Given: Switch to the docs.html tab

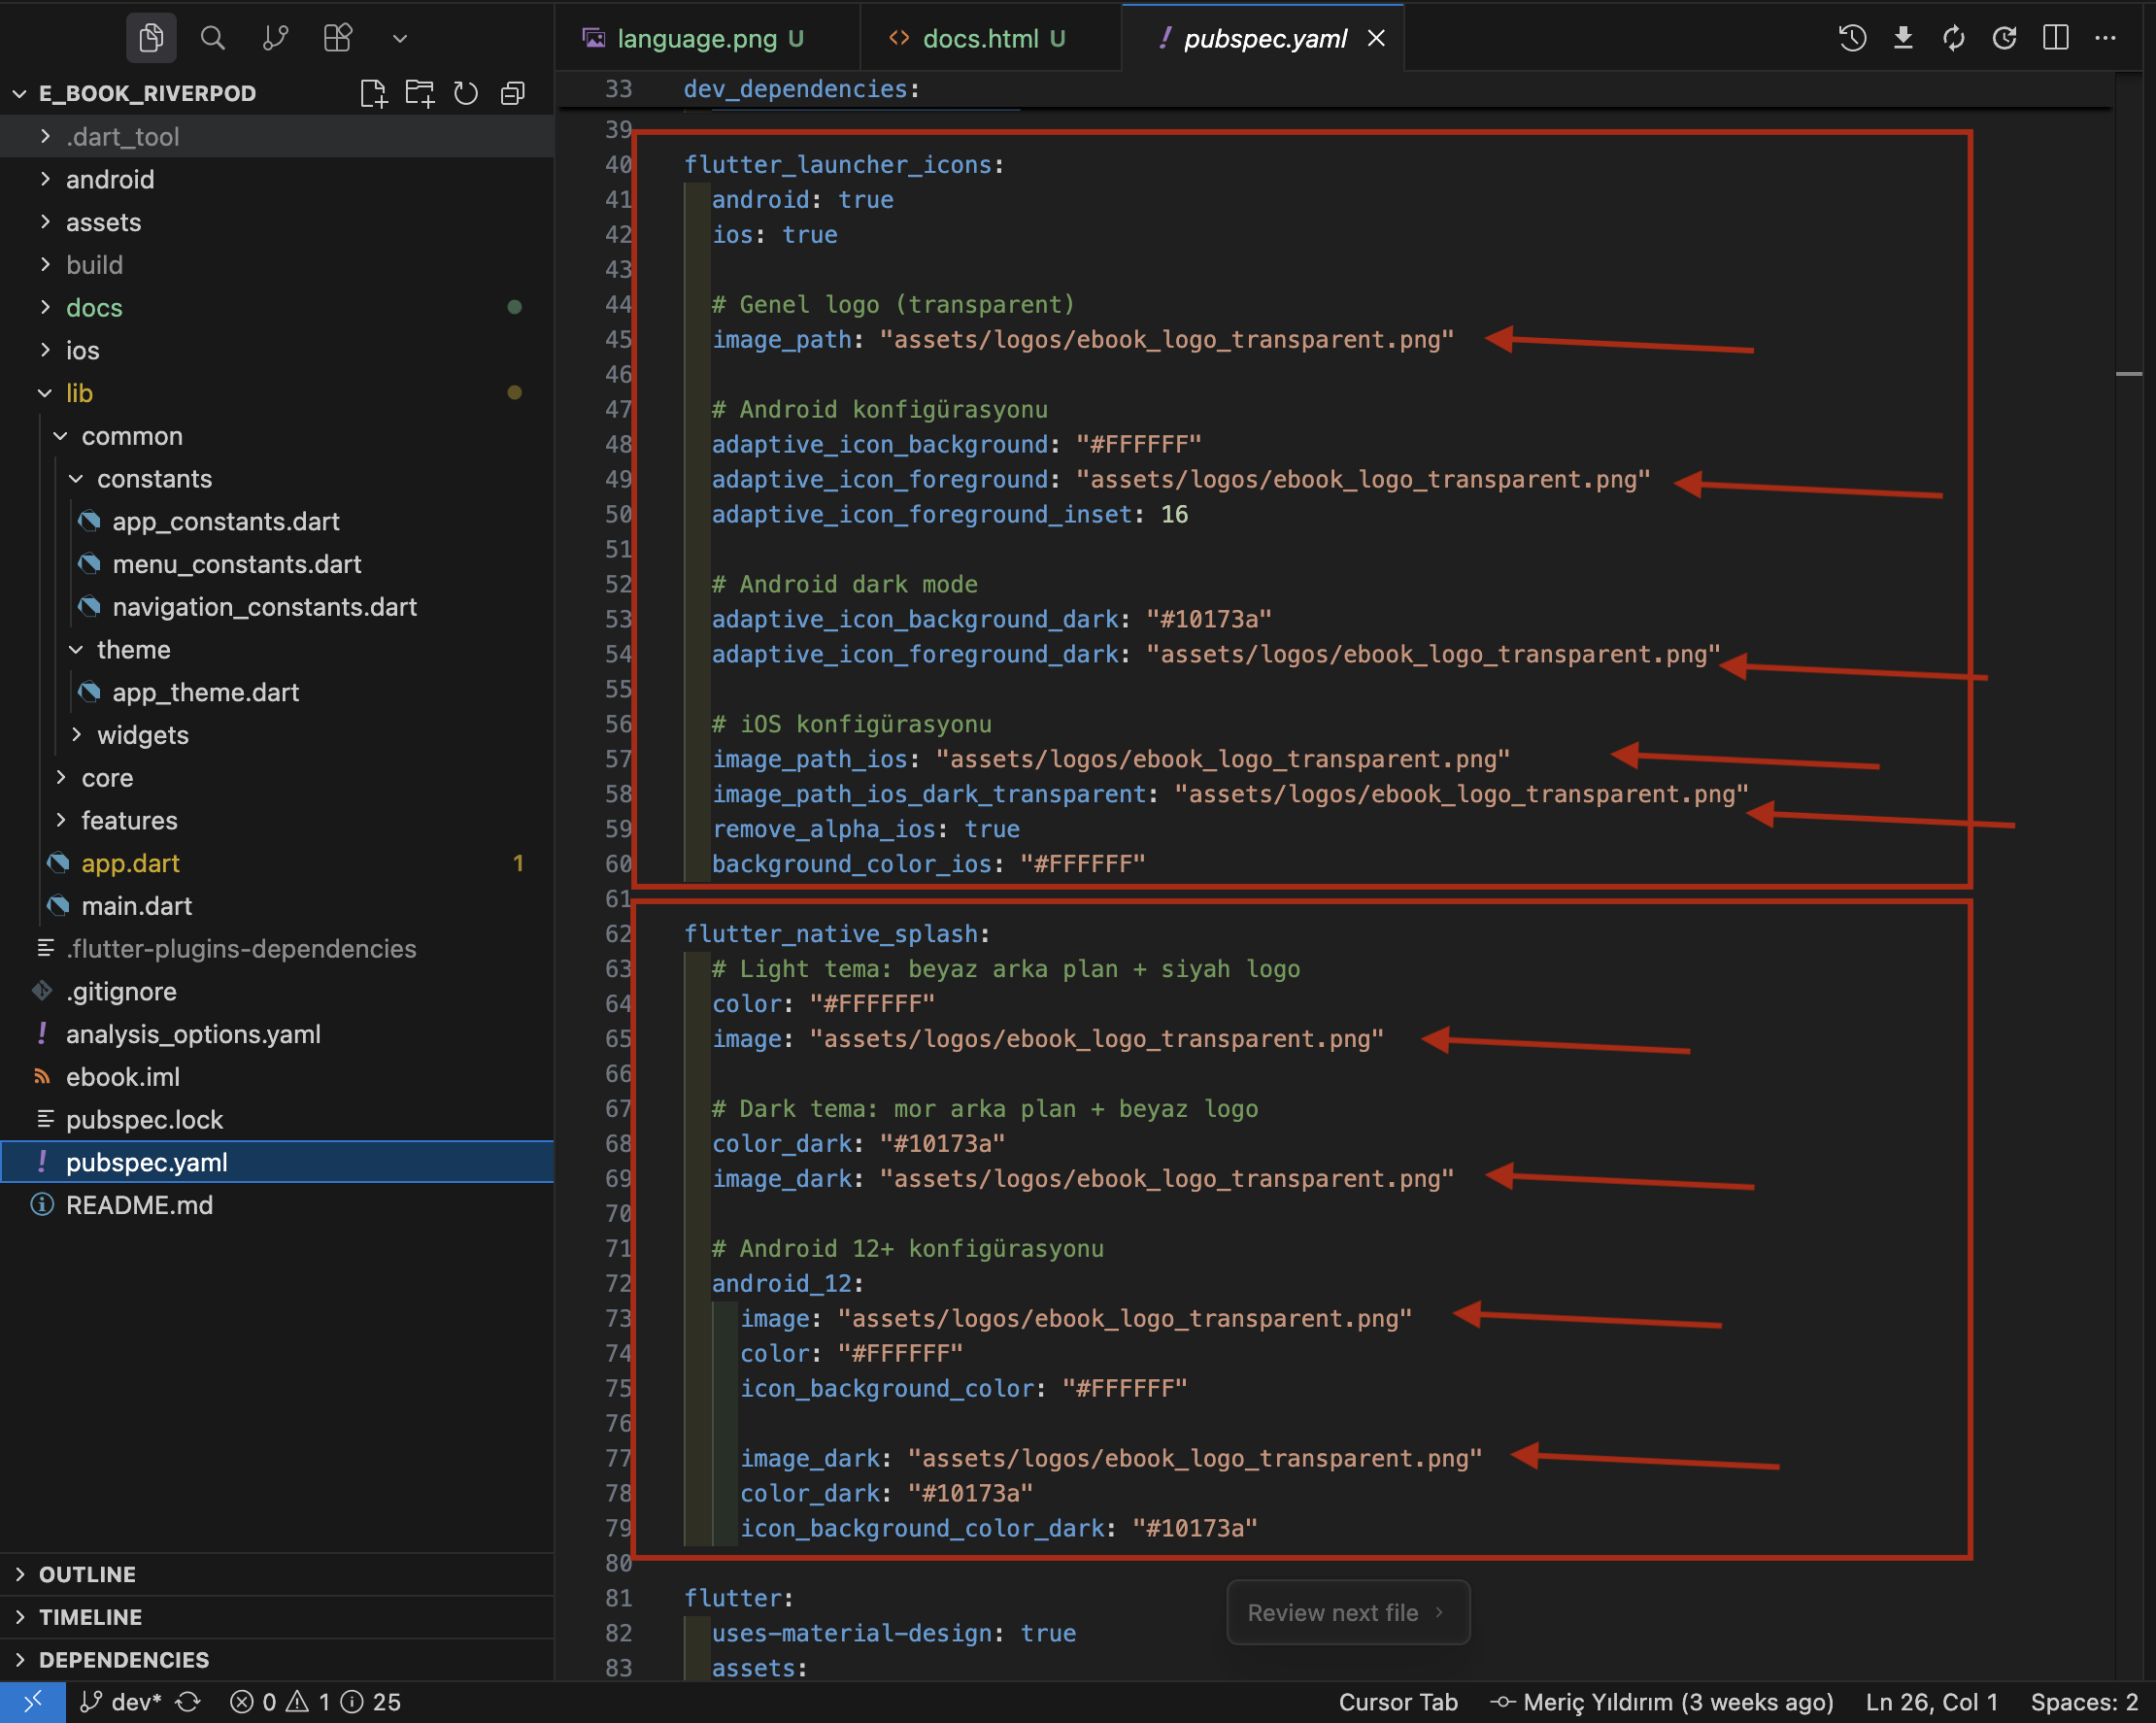Looking at the screenshot, I should click(980, 38).
